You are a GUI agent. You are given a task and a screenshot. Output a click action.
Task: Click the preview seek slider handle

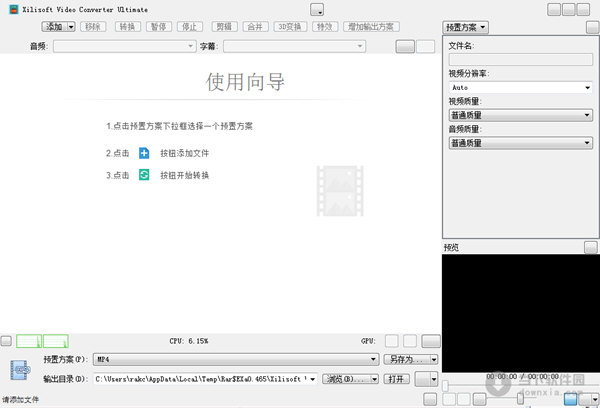445,385
